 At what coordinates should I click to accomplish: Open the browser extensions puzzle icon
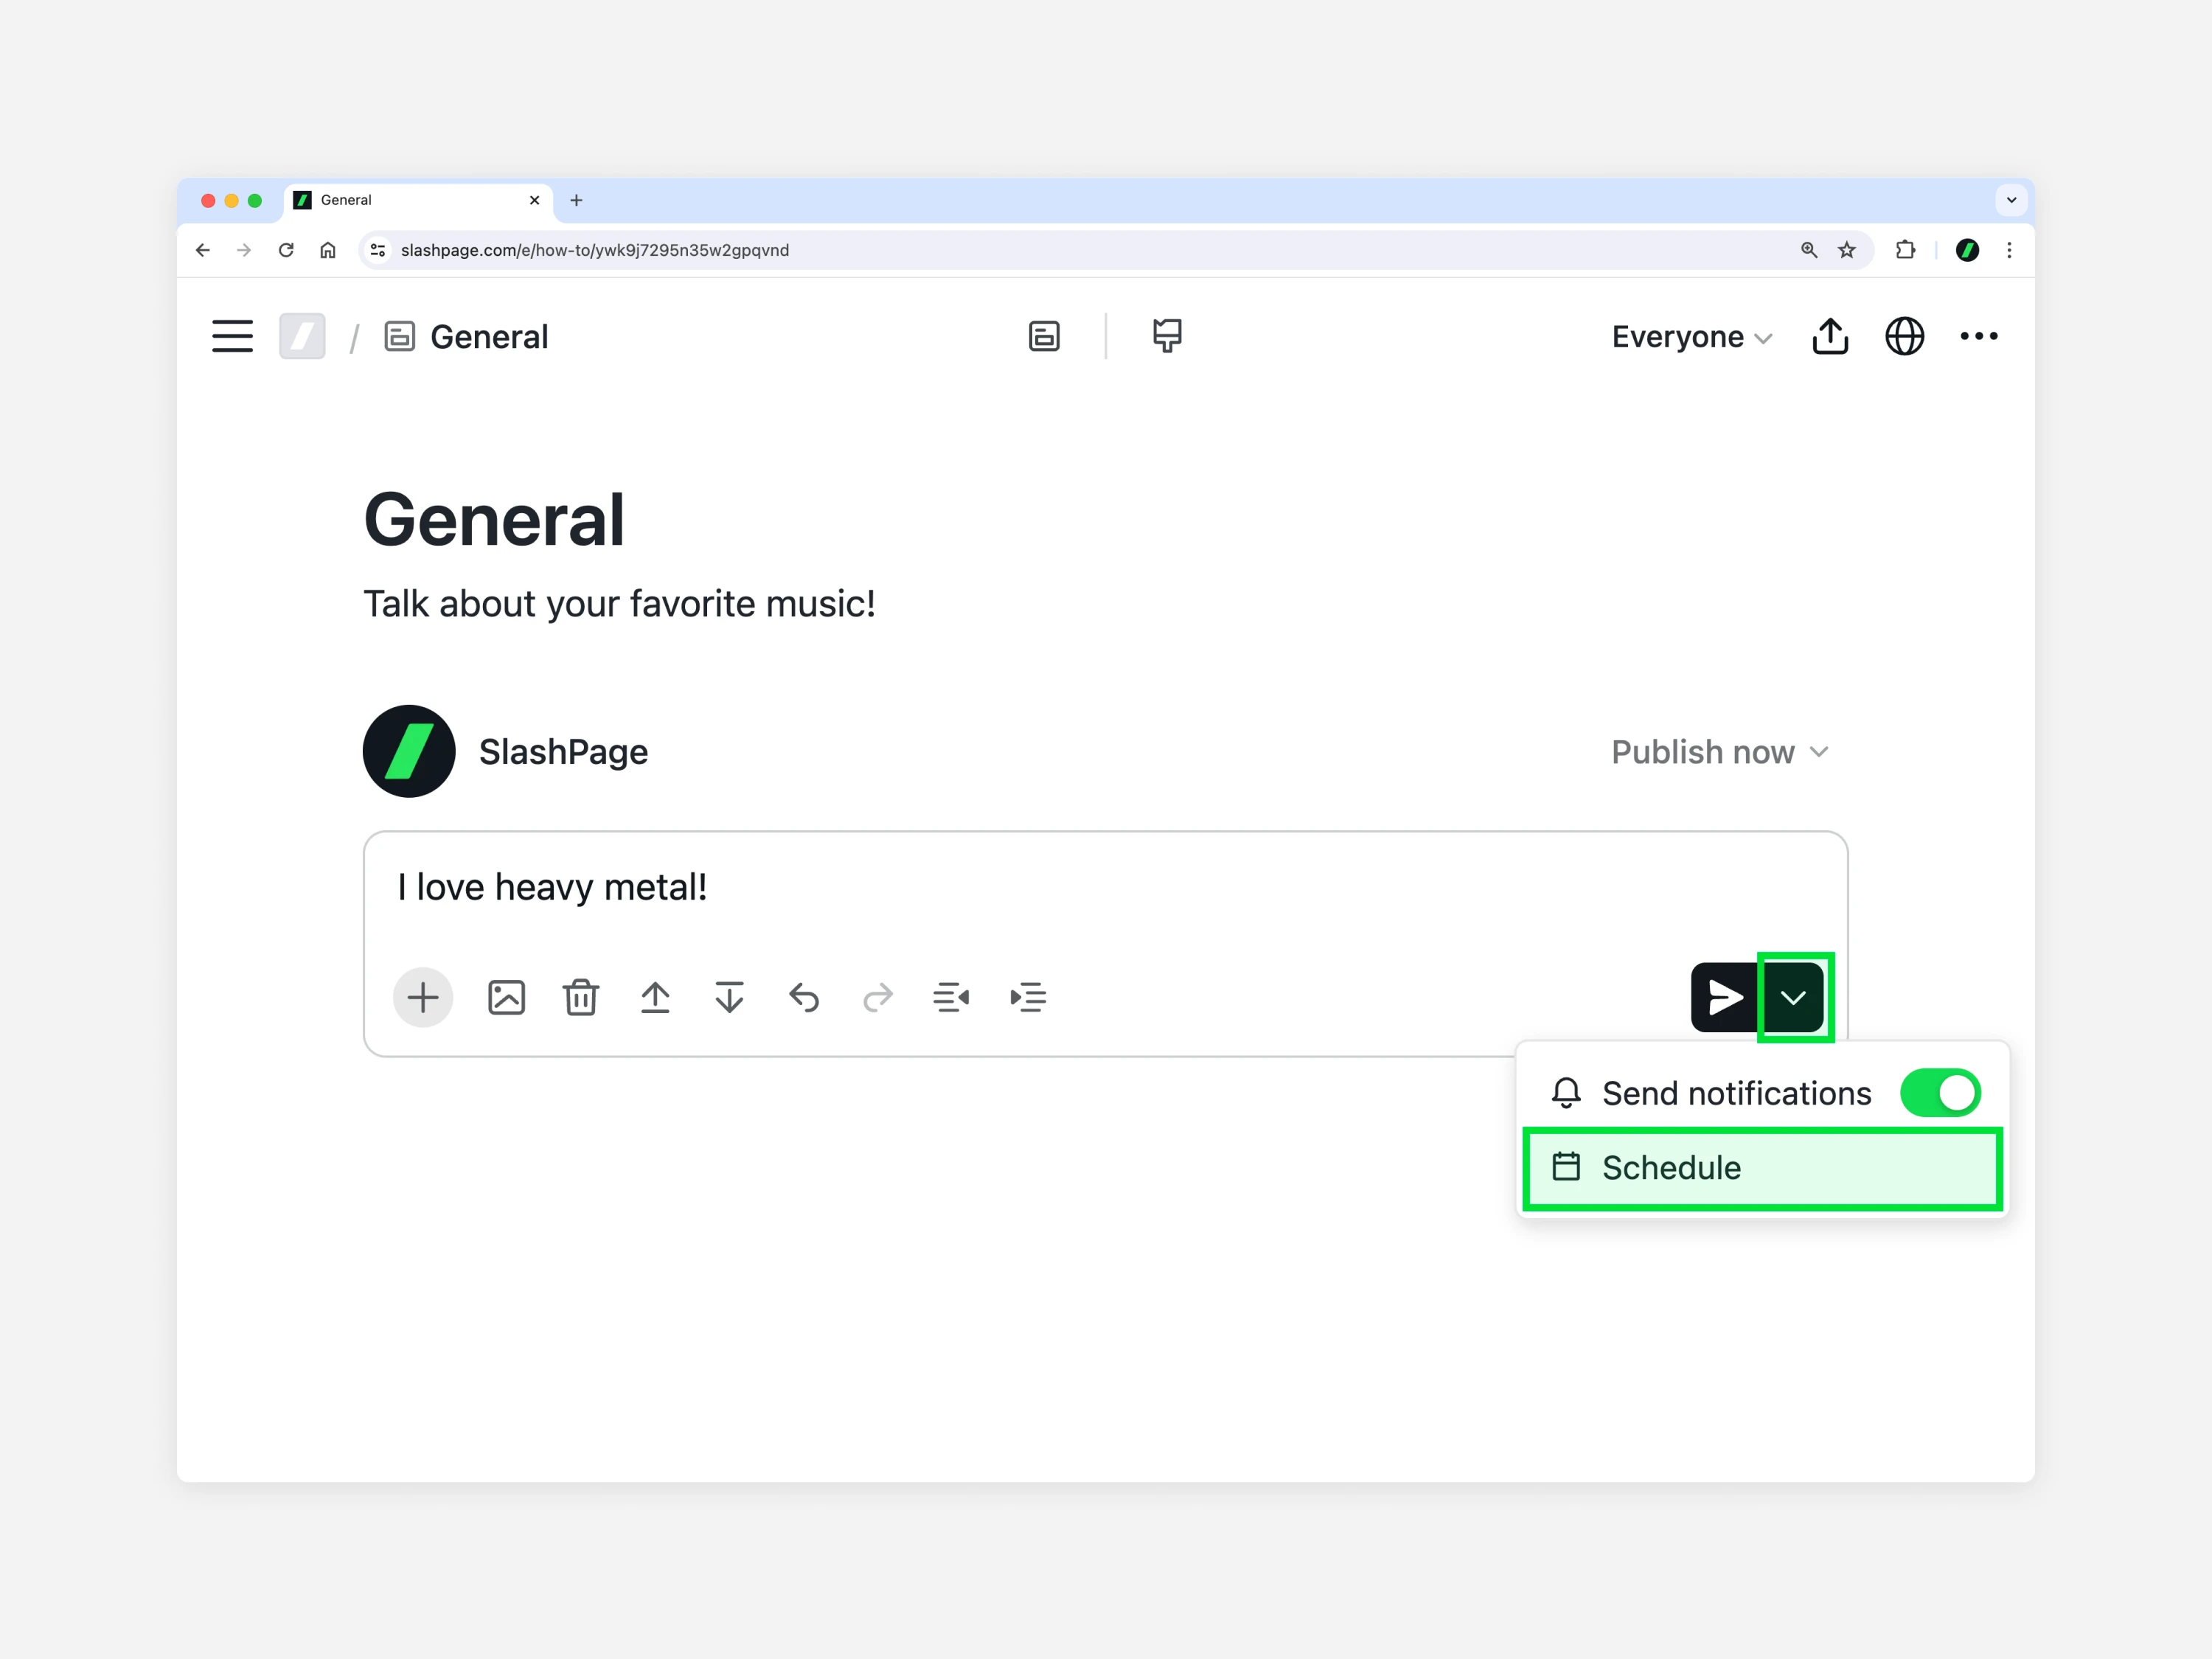pyautogui.click(x=1906, y=250)
